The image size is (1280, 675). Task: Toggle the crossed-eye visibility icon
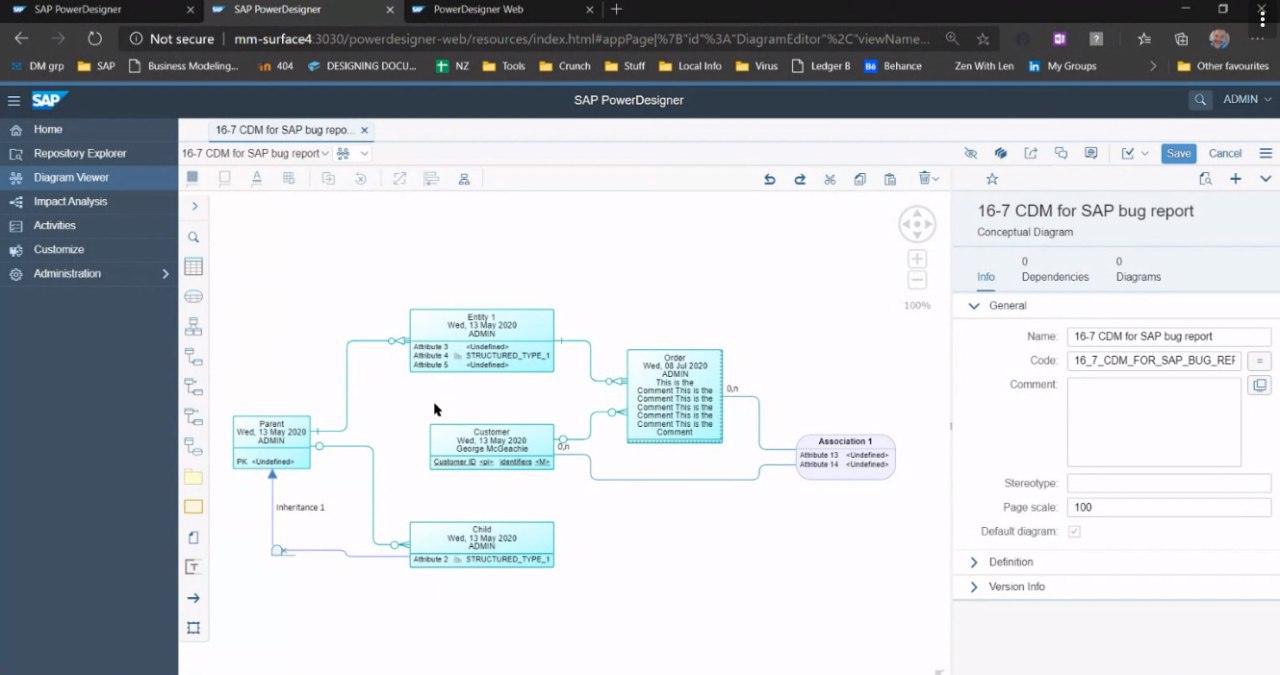point(970,153)
